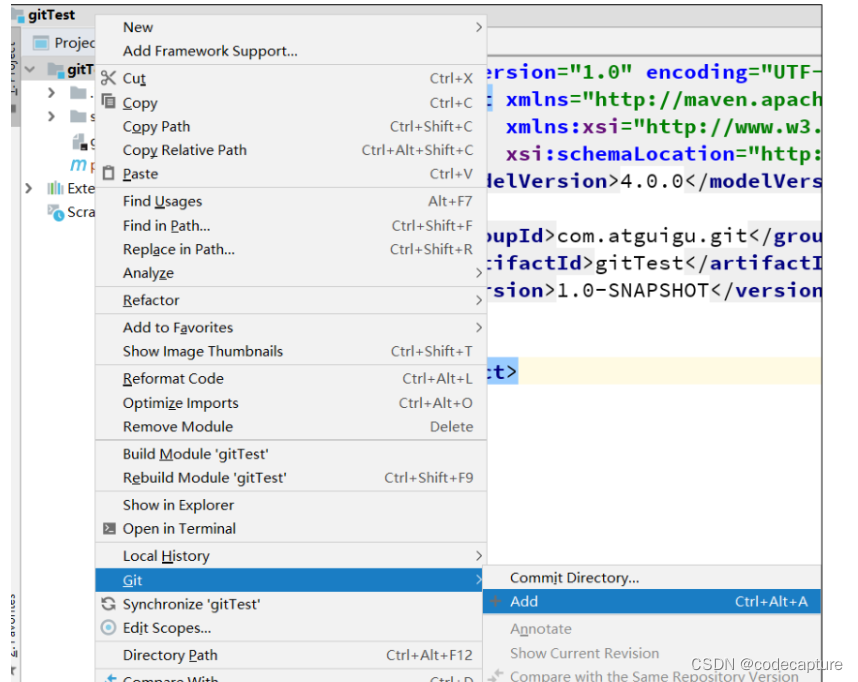This screenshot has height=682, width=858.
Task: Click the gitTest project folder icon
Action: 55,70
